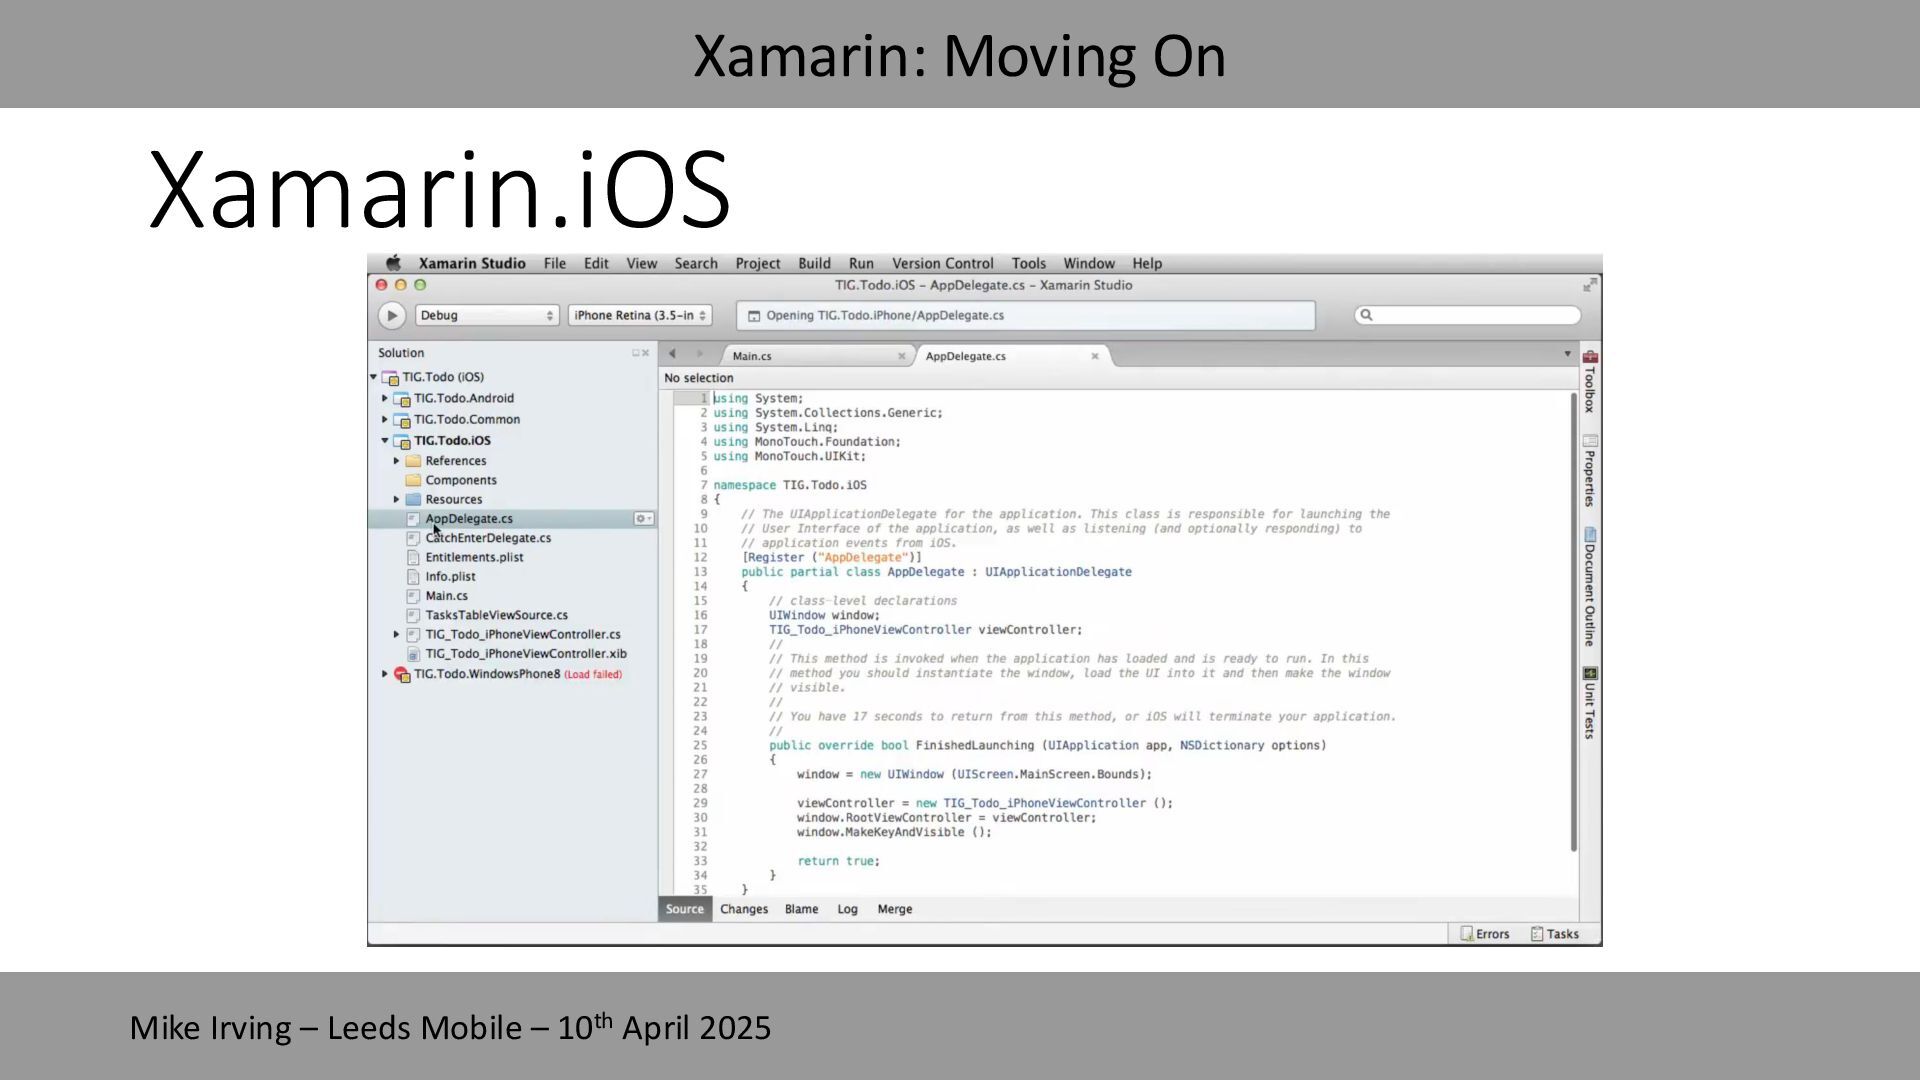
Task: Click the editor vertical scrollbar
Action: click(x=1573, y=622)
